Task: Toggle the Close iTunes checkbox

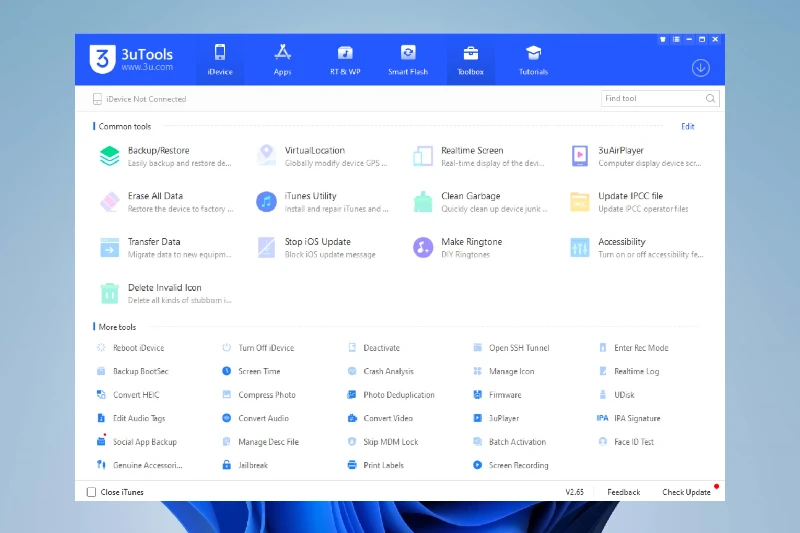Action: 91,492
